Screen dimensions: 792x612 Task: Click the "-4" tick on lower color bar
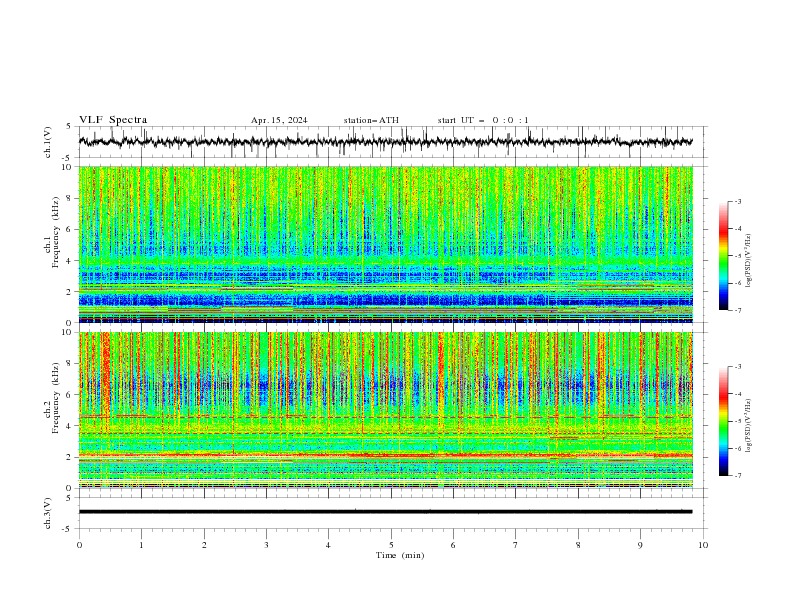coord(738,394)
